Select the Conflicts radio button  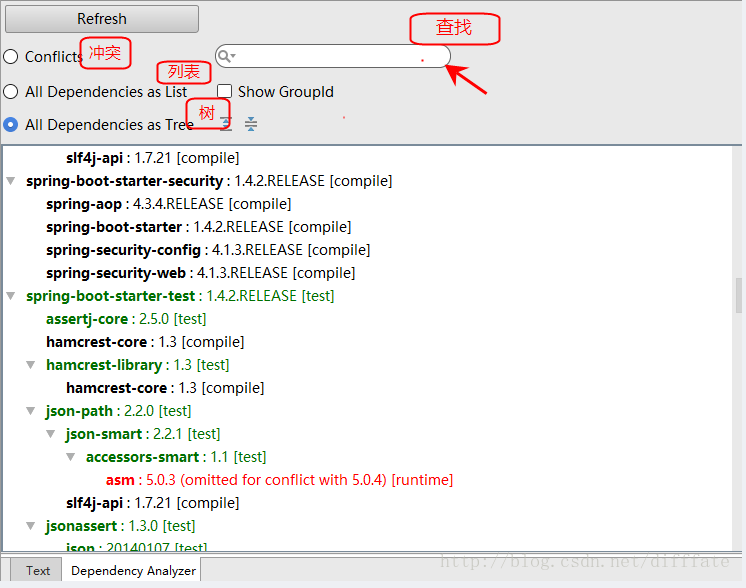[11, 57]
